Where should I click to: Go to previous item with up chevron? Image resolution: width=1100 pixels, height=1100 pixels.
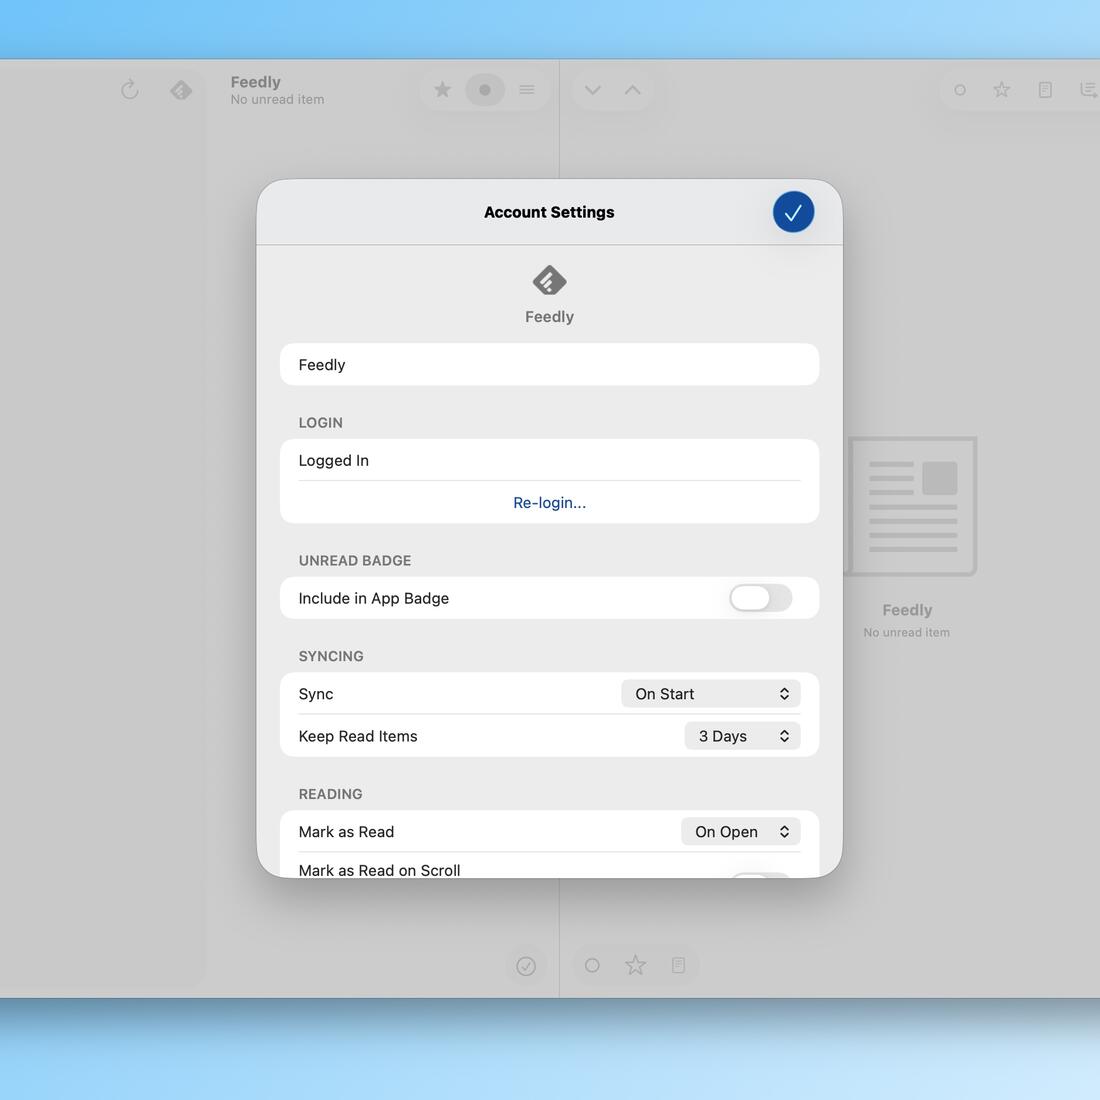pyautogui.click(x=633, y=90)
